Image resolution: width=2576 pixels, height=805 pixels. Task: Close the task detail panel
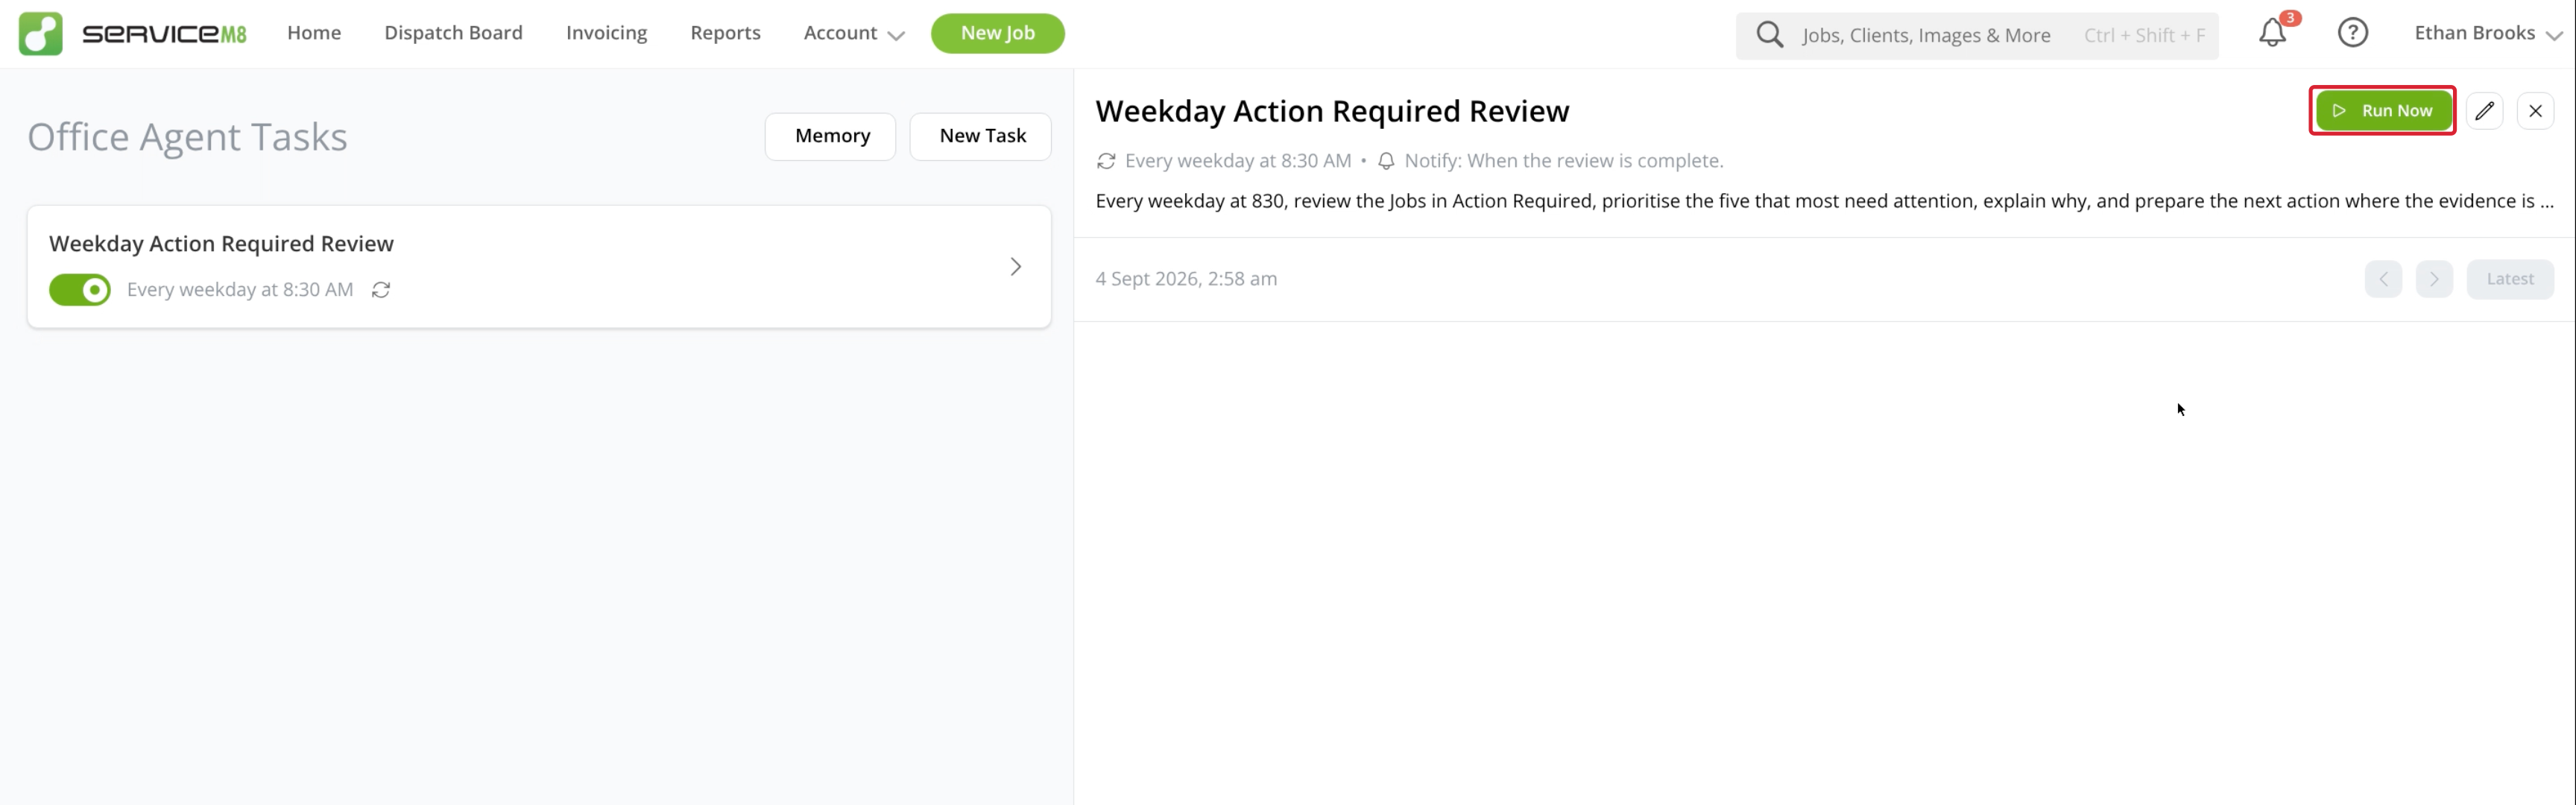[x=2535, y=111]
